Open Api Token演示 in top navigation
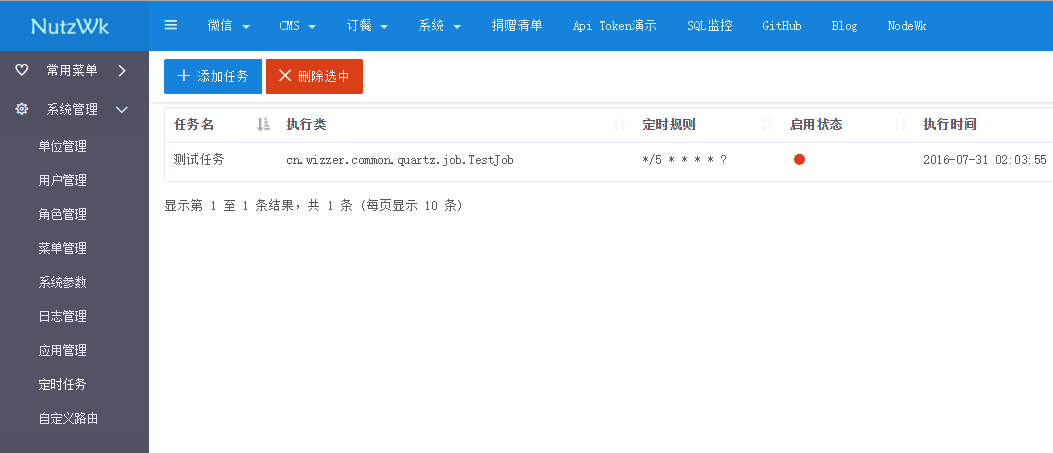Screen dimensions: 1053x453 (614, 26)
